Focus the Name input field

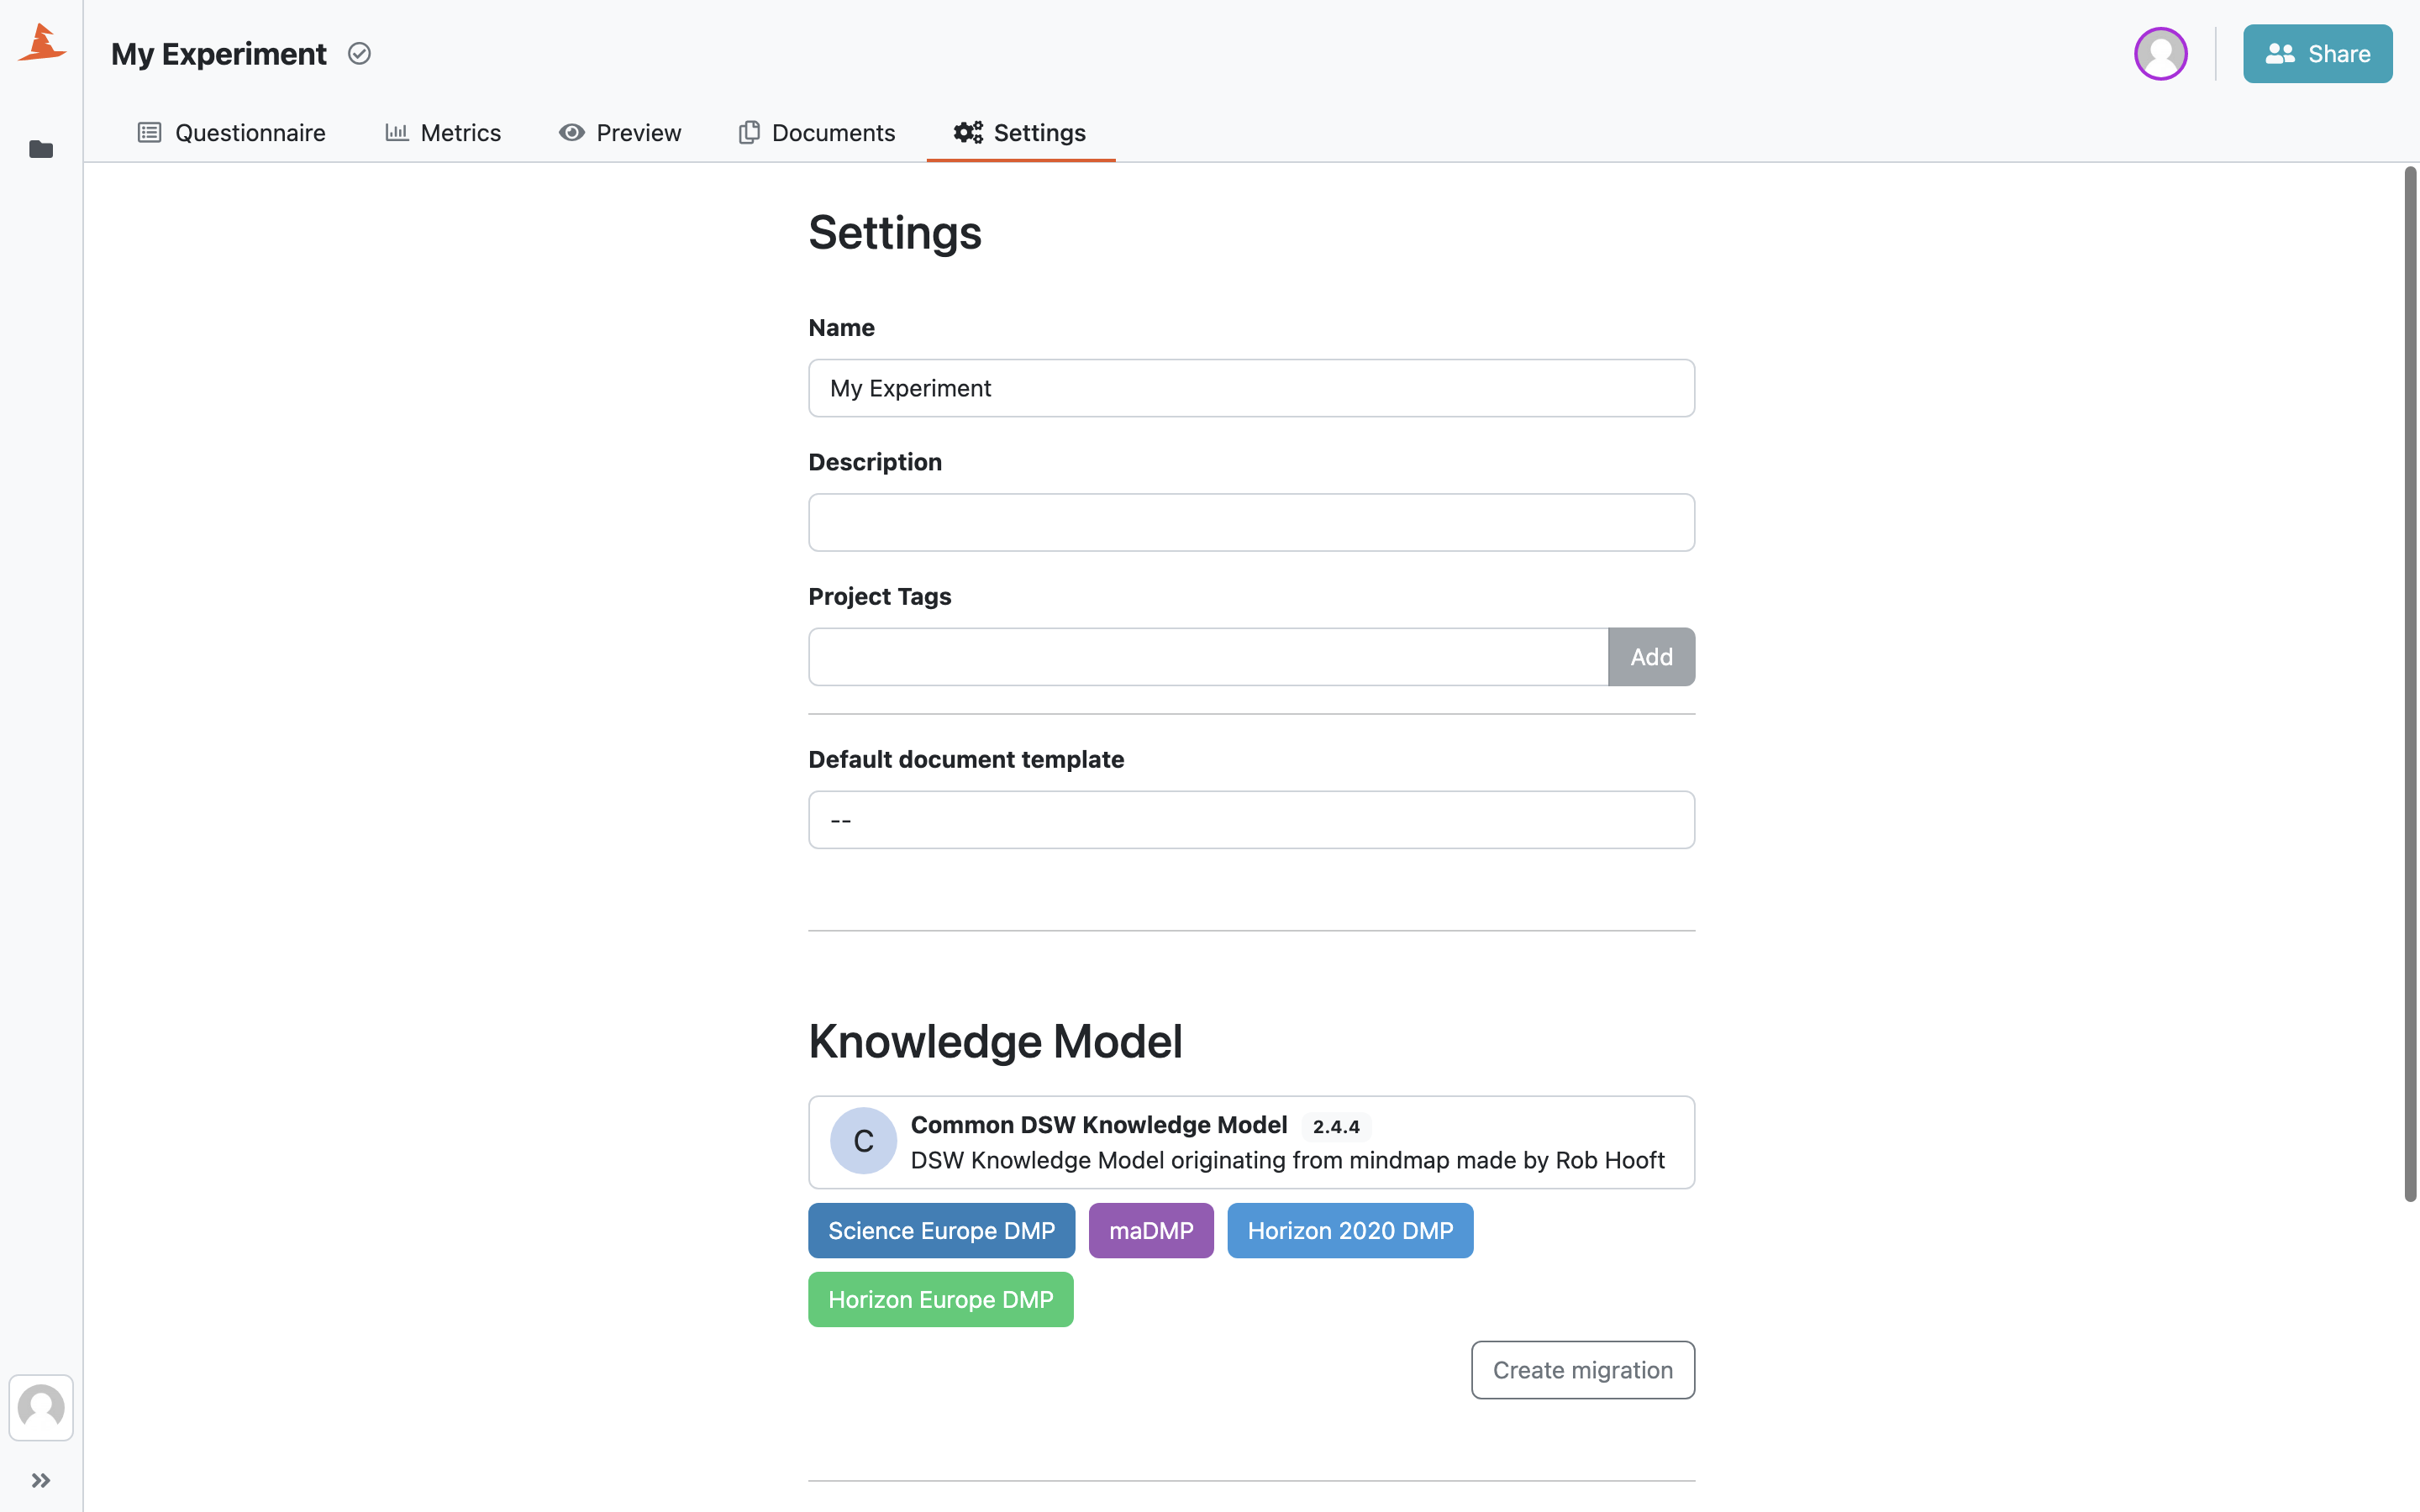1251,388
